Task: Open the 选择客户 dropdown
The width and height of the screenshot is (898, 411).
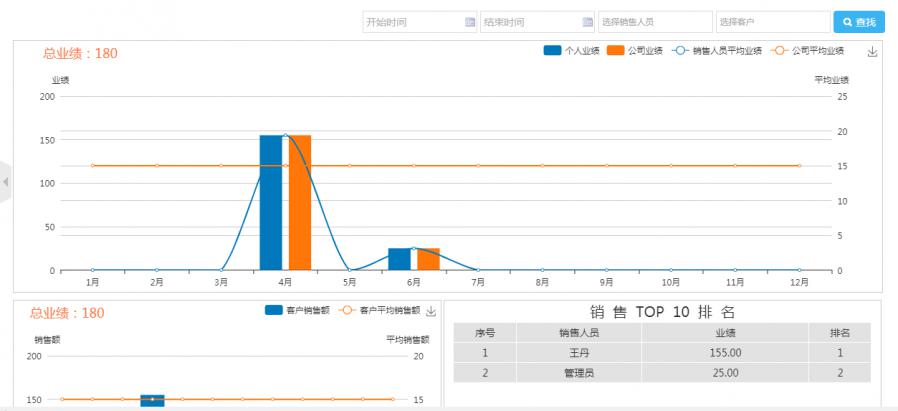Action: coord(772,22)
